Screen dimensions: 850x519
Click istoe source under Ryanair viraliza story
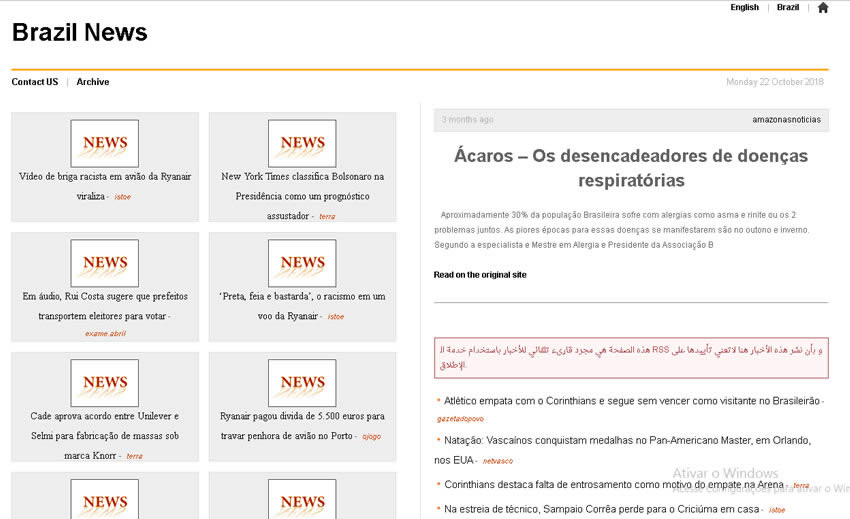(x=123, y=197)
